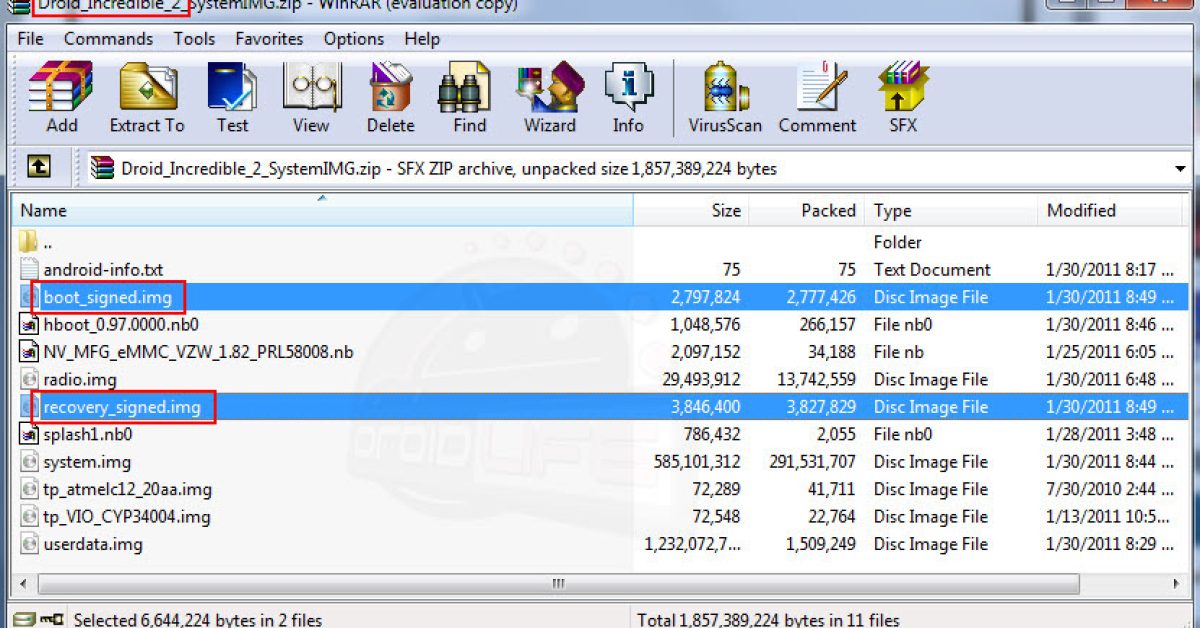Run the Test archive tool
This screenshot has height=628, width=1200.
click(232, 97)
